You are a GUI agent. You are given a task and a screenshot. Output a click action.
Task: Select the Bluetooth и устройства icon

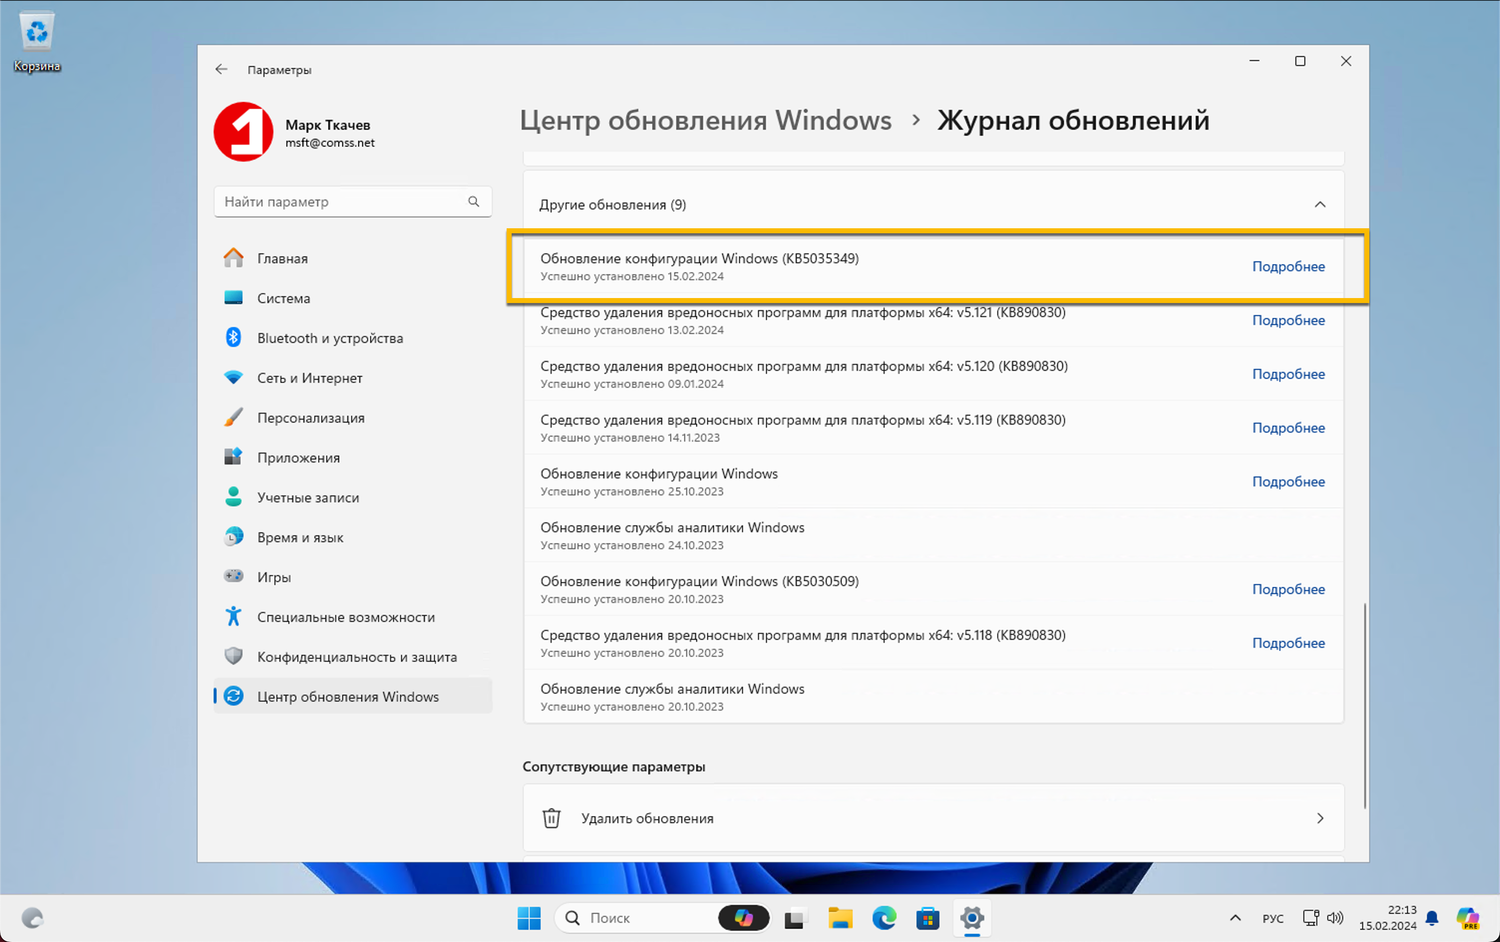pyautogui.click(x=233, y=338)
